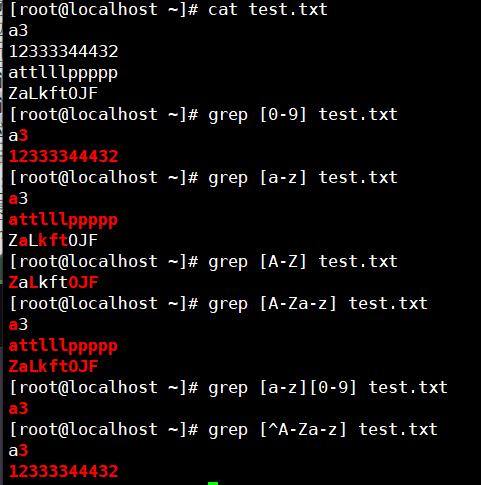Click the 'grep [a-z][0-9] test.txt' command

(x=328, y=388)
